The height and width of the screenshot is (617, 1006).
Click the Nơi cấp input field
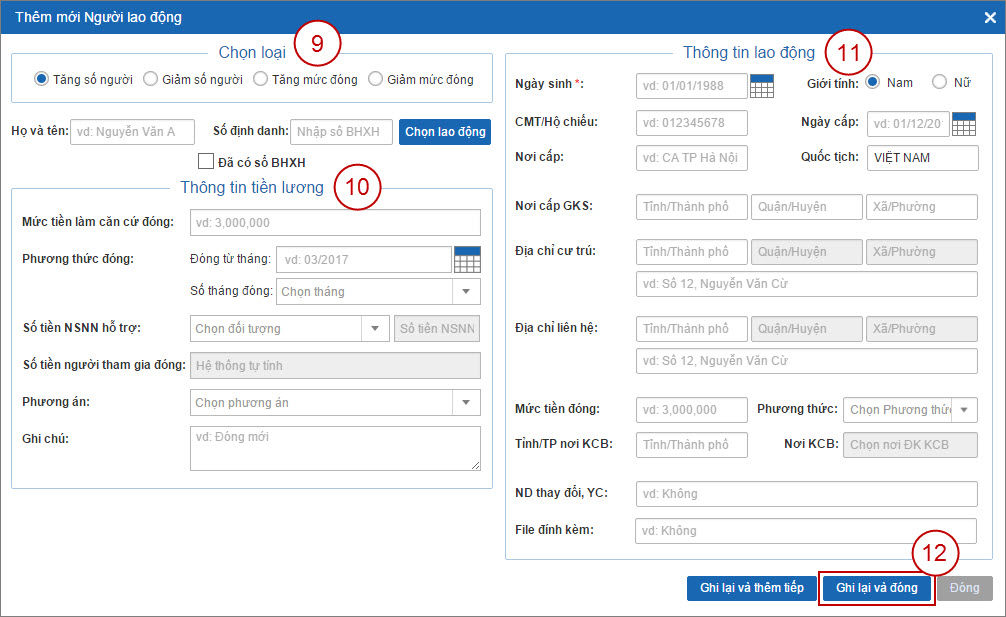point(692,158)
